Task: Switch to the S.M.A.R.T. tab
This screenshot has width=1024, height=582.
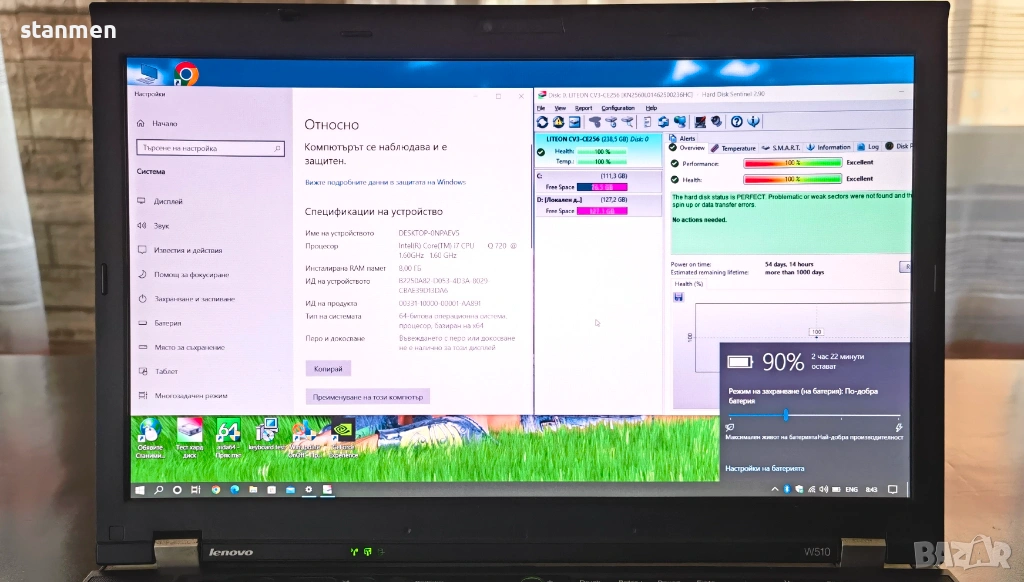Action: pos(781,148)
